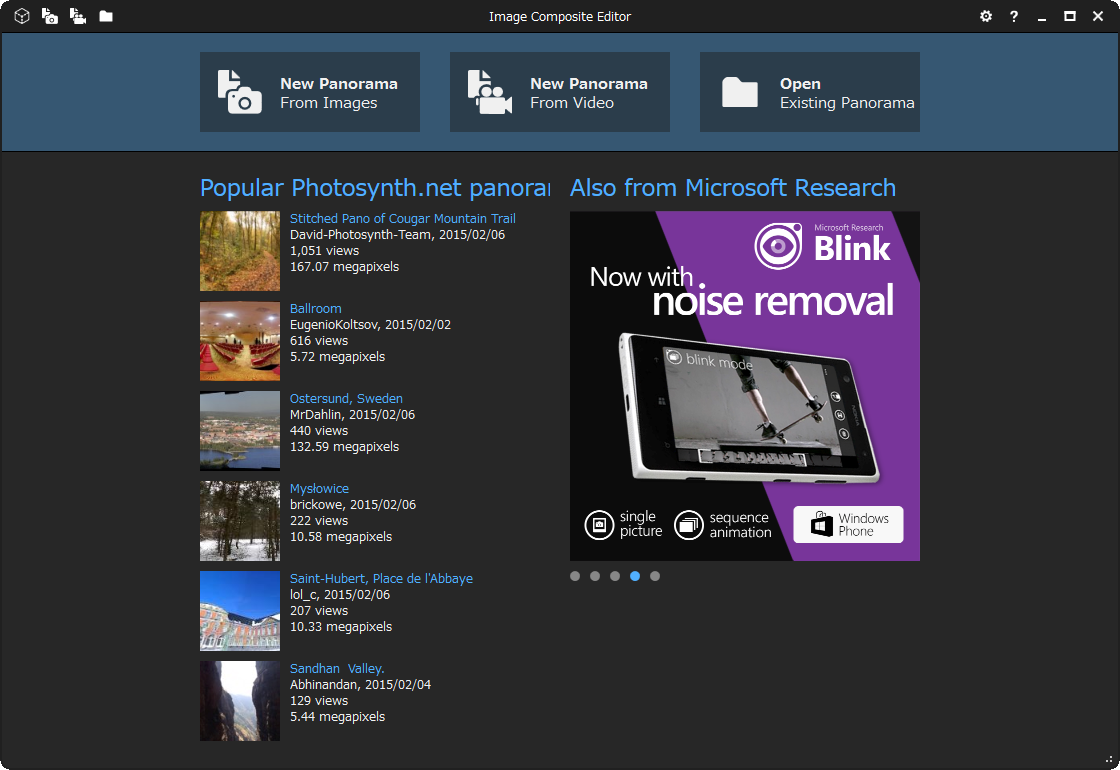Select the first carousel dot

(575, 576)
